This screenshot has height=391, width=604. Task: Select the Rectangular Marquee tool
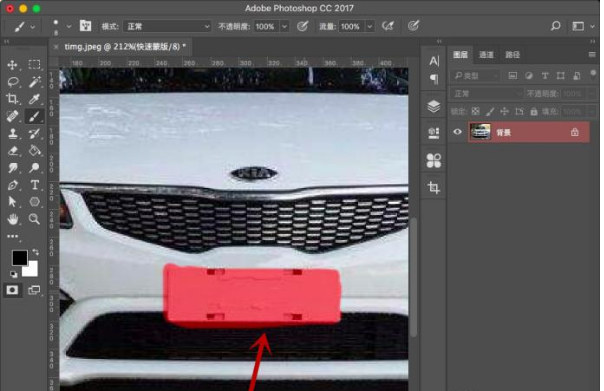[34, 65]
